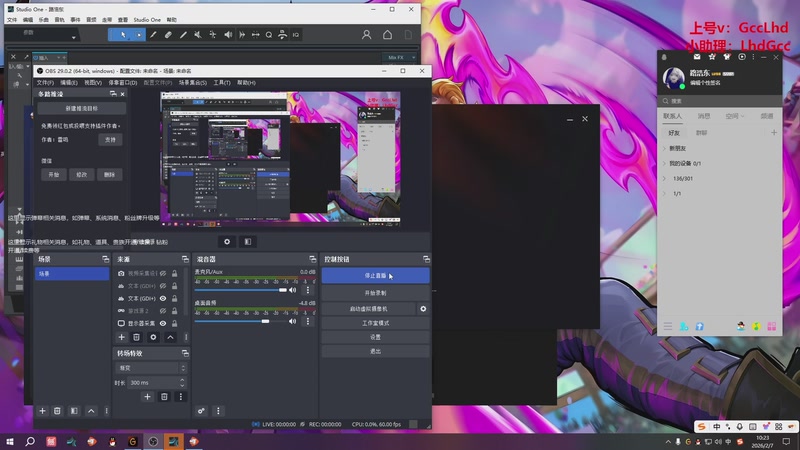Click the plus icon in QQ contacts

(x=774, y=133)
